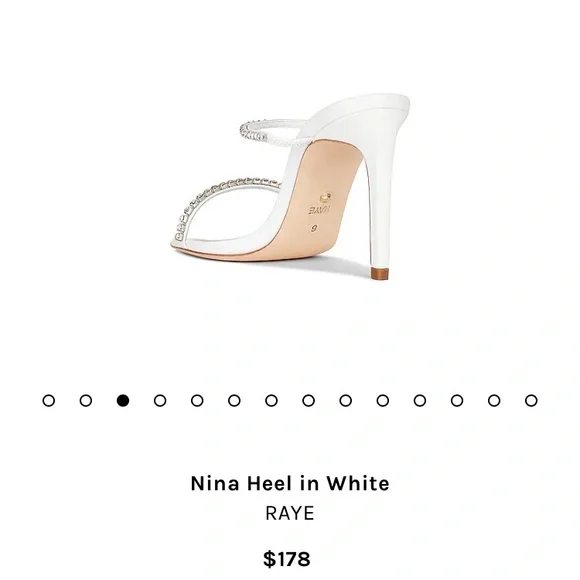Show the sixth product image via dot
The image size is (580, 580).
point(234,401)
